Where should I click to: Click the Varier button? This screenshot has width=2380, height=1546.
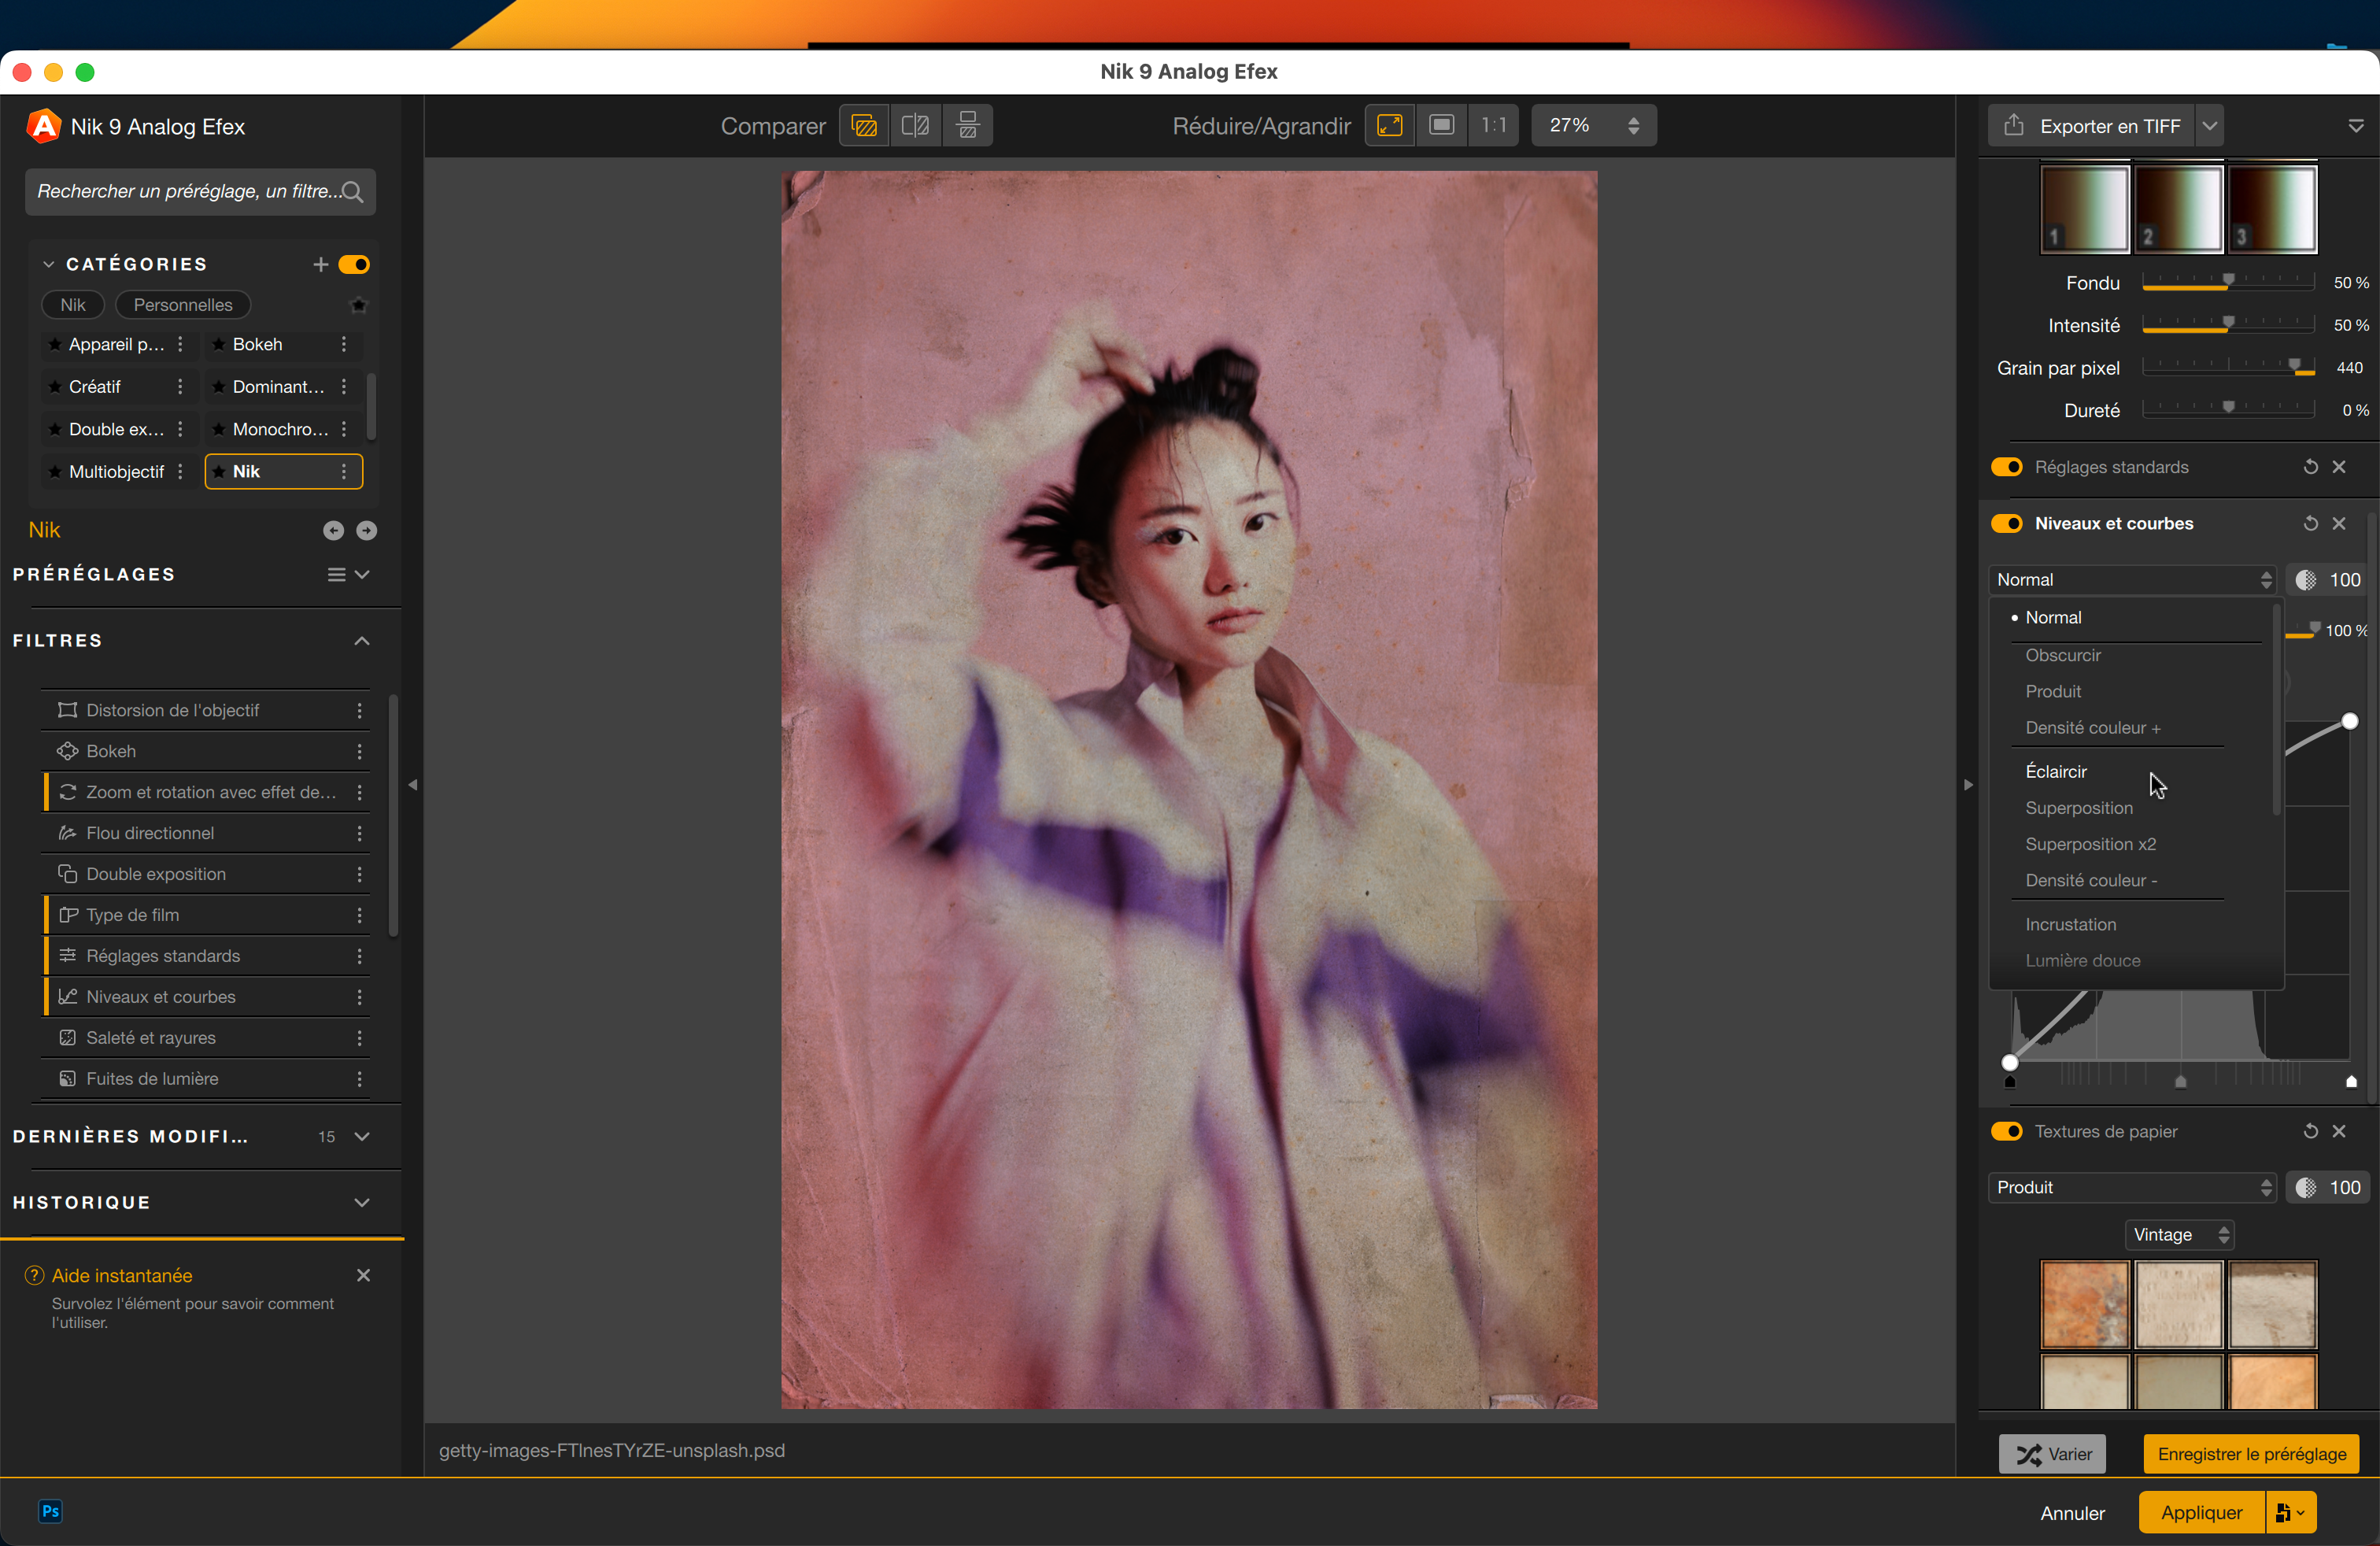click(x=2052, y=1454)
